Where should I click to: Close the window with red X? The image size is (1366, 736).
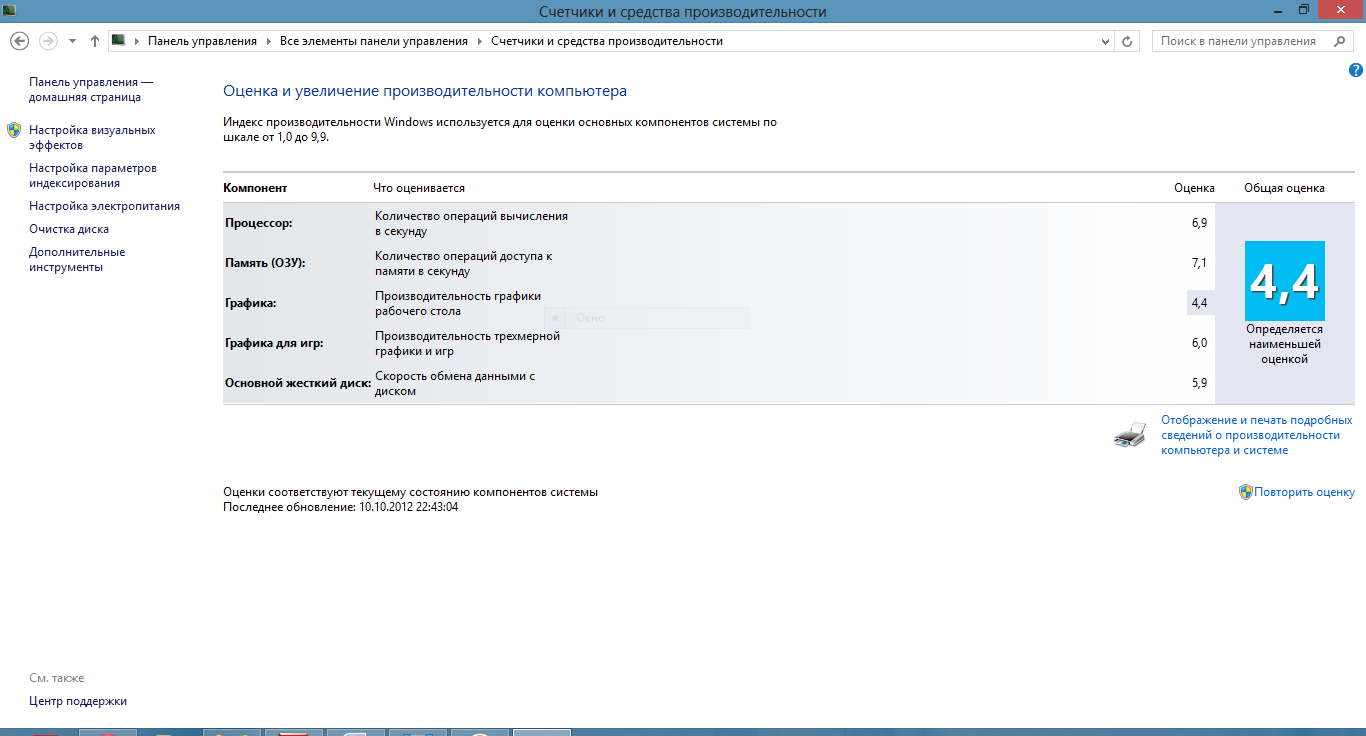[1341, 10]
